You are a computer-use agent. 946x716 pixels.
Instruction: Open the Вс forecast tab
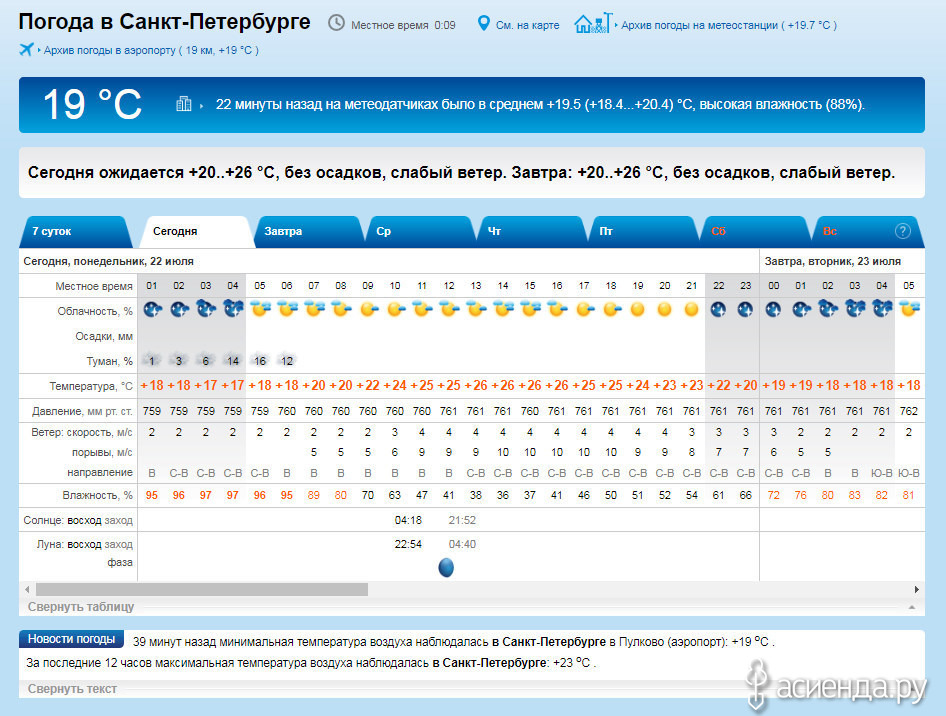tap(867, 232)
